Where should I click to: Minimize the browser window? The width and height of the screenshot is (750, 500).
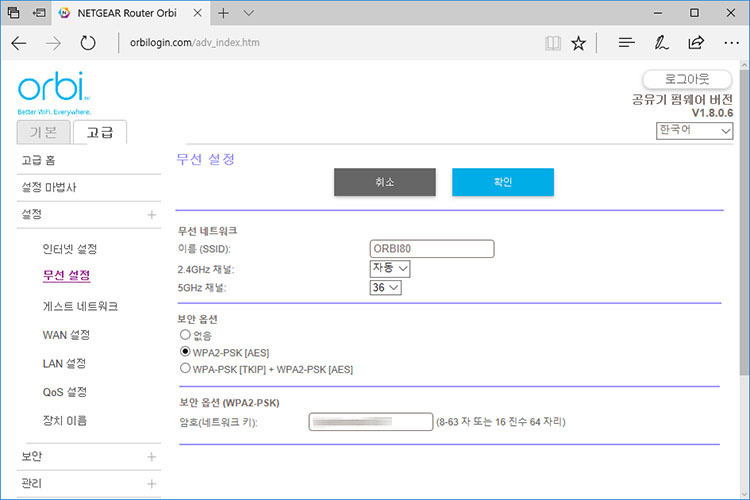[658, 13]
